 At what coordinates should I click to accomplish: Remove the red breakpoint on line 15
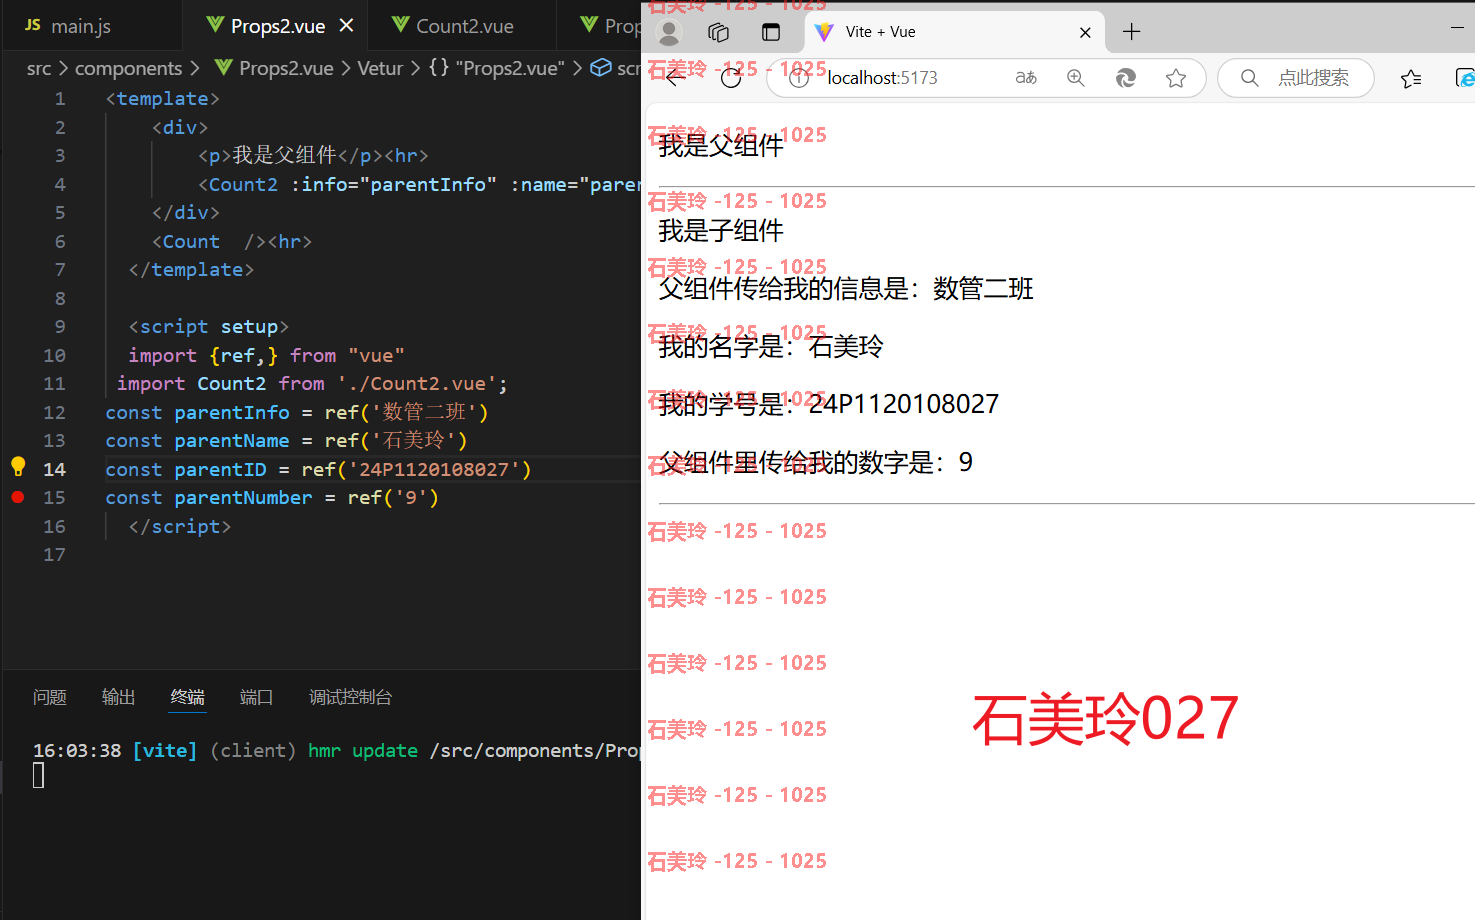18,497
